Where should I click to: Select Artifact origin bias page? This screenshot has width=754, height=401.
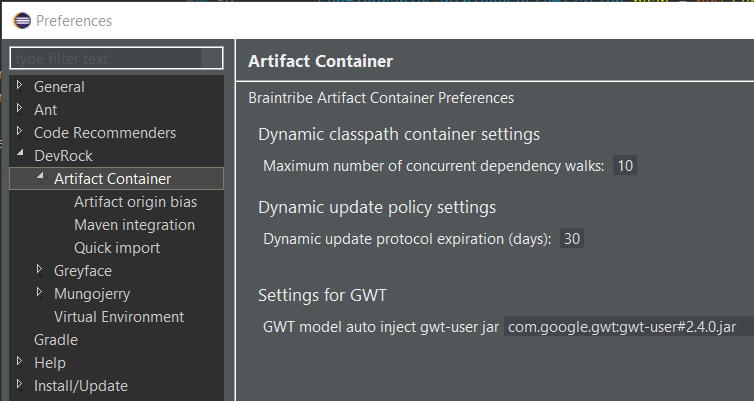(x=135, y=202)
